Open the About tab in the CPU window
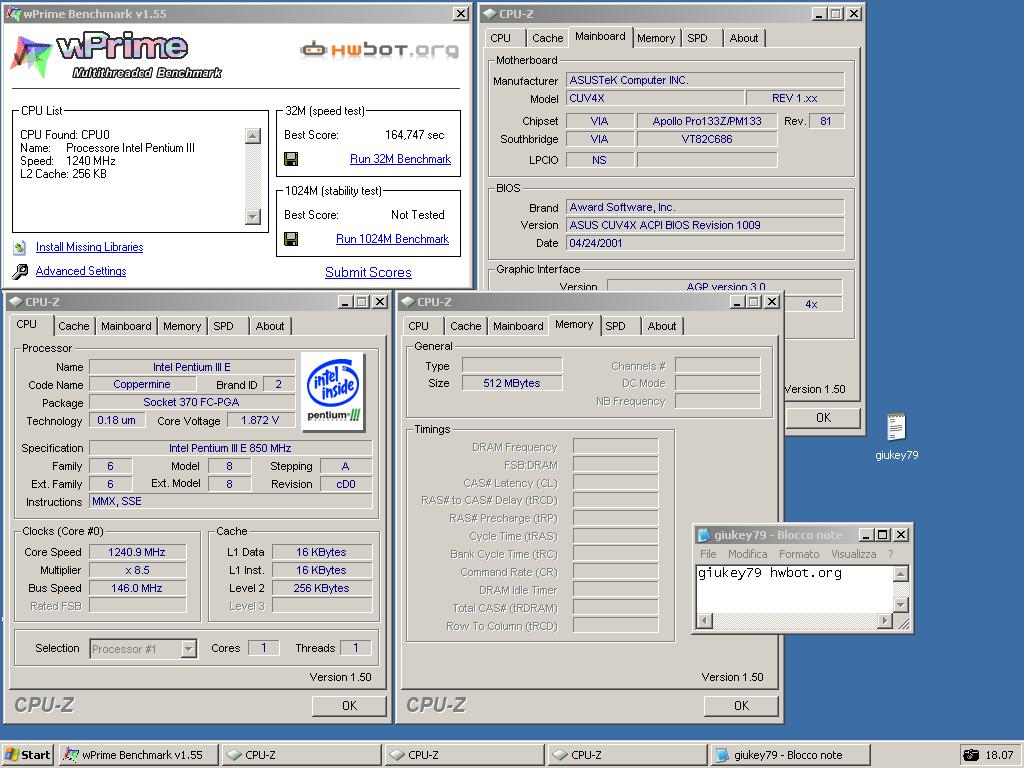The height and width of the screenshot is (768, 1024). tap(270, 326)
